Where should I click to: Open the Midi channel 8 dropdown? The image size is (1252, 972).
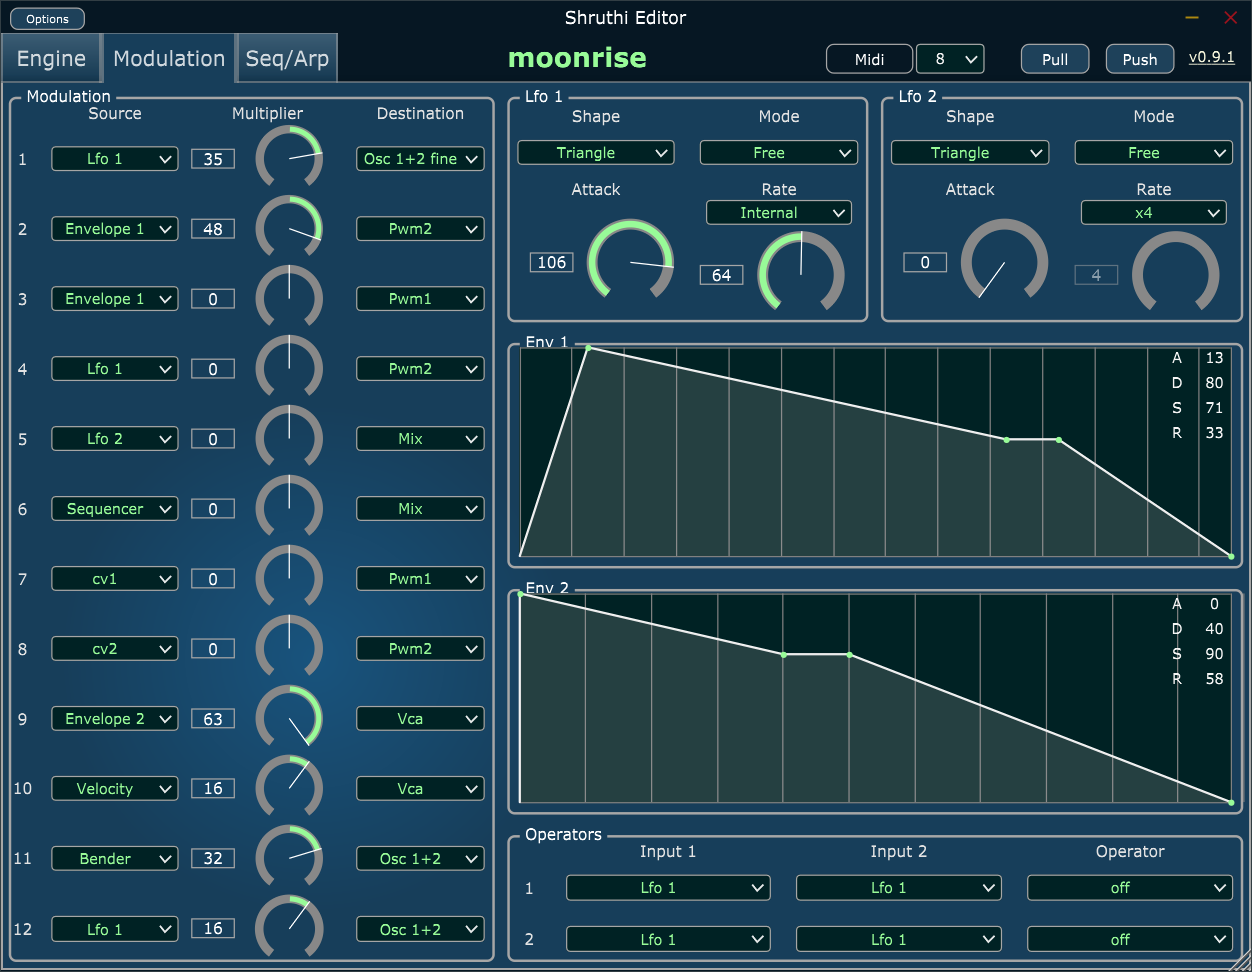950,59
